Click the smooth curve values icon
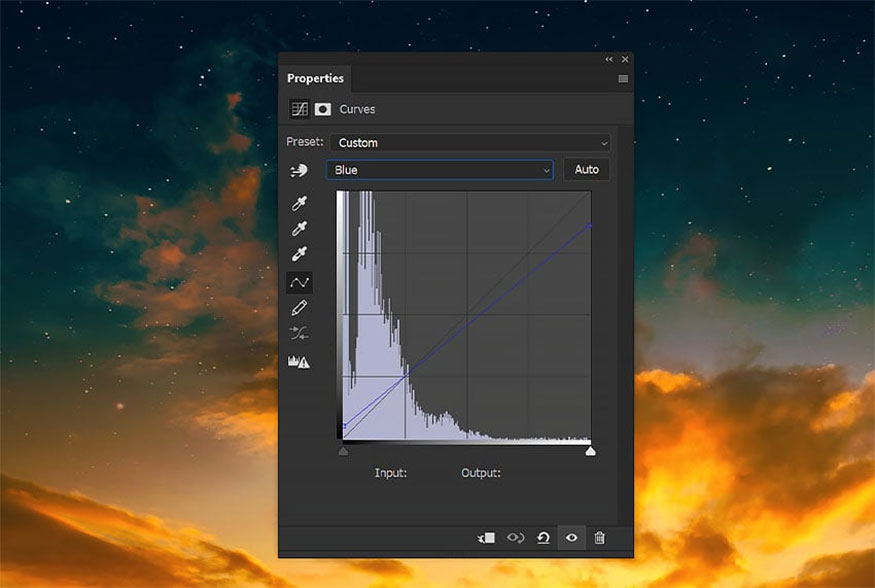Viewport: 875px width, 588px height. 299,334
